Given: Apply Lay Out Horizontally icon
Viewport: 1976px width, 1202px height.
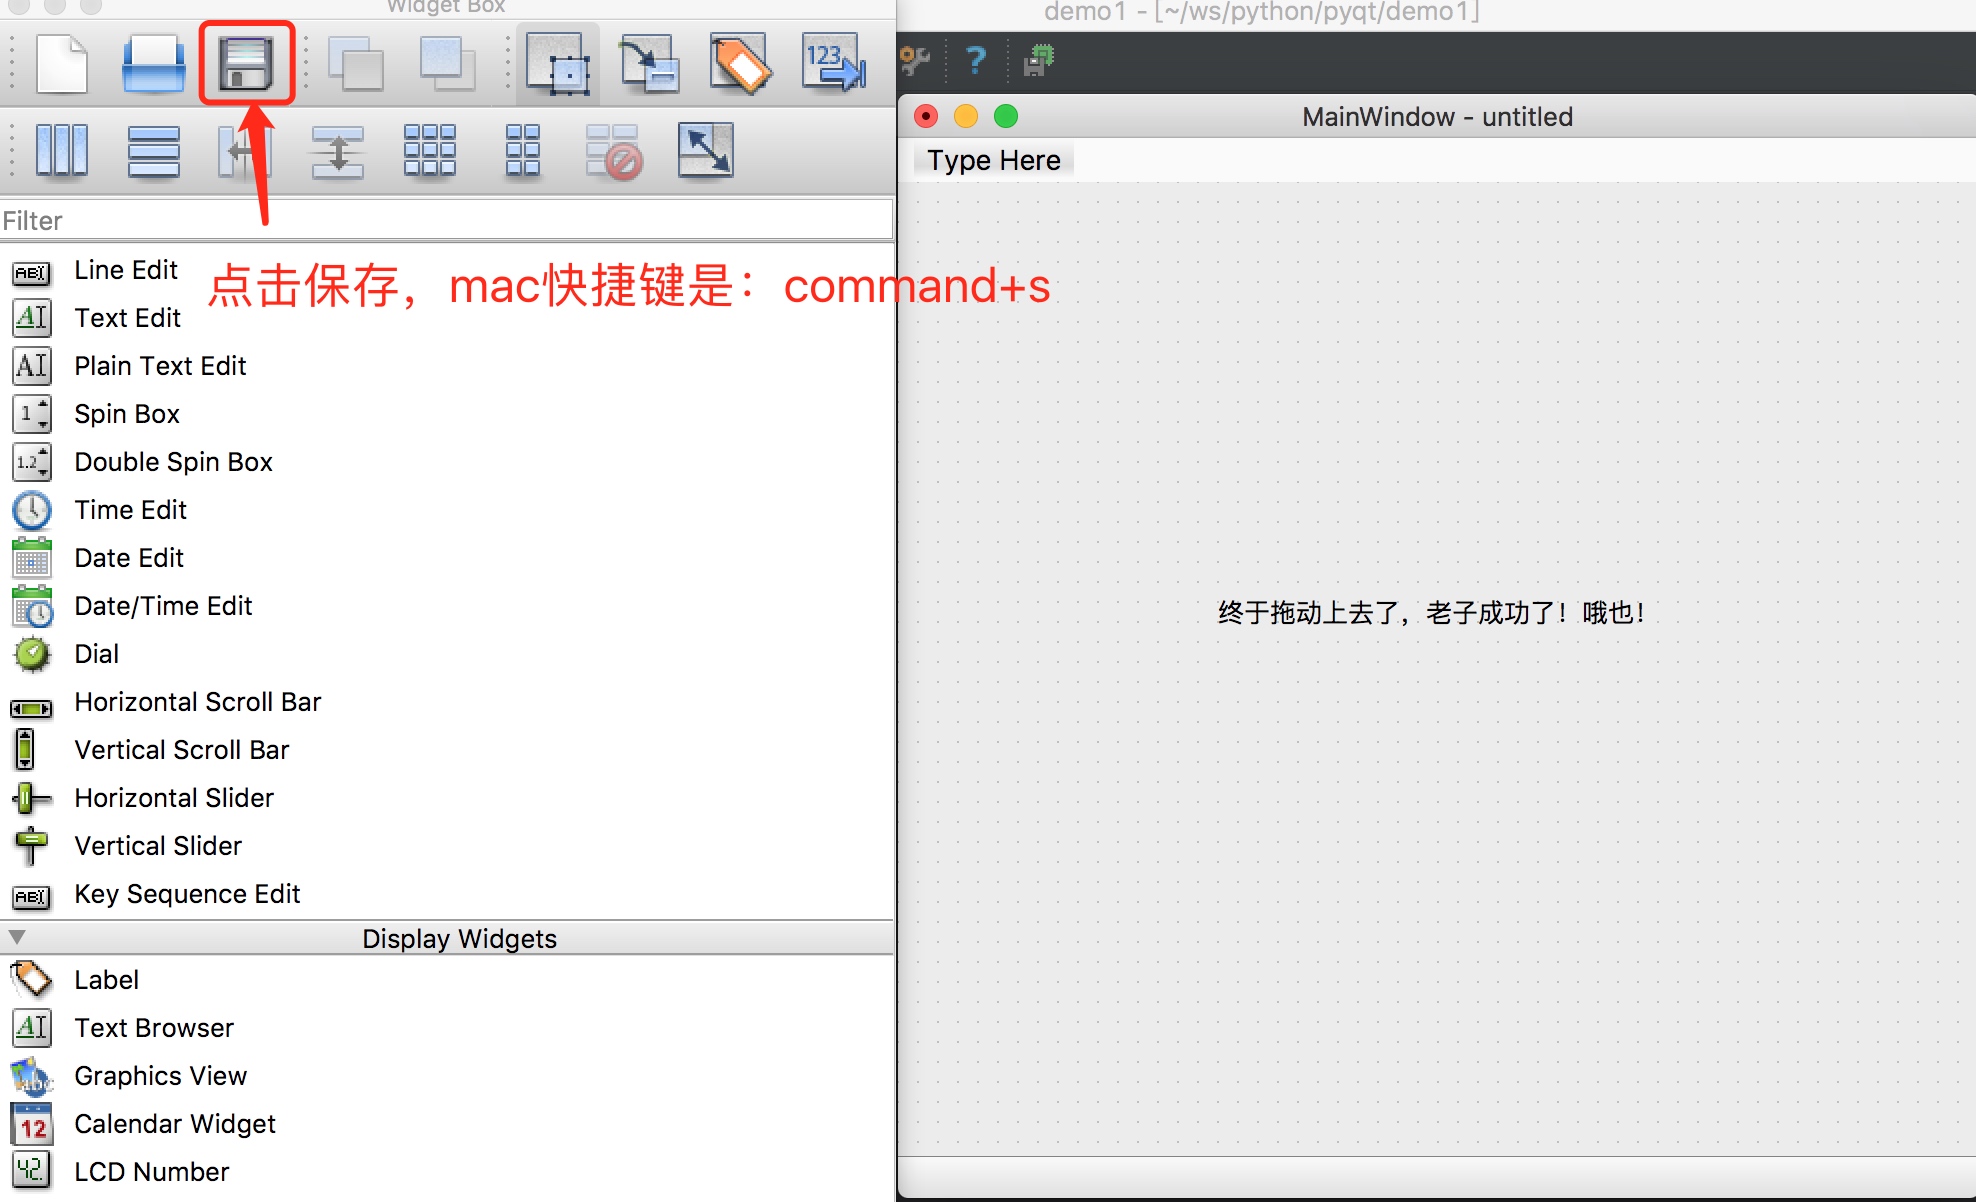Looking at the screenshot, I should click(62, 151).
